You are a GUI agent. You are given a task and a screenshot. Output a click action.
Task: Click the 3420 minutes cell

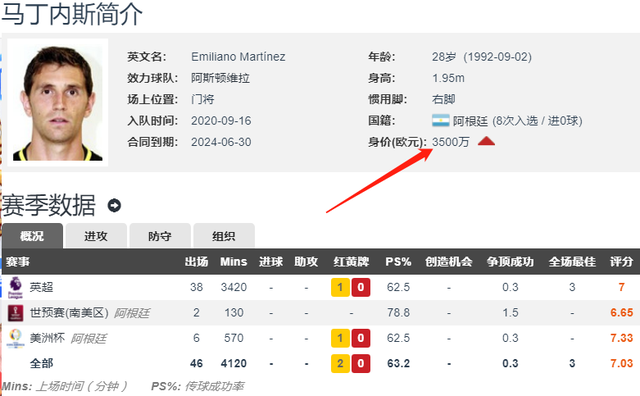(234, 287)
